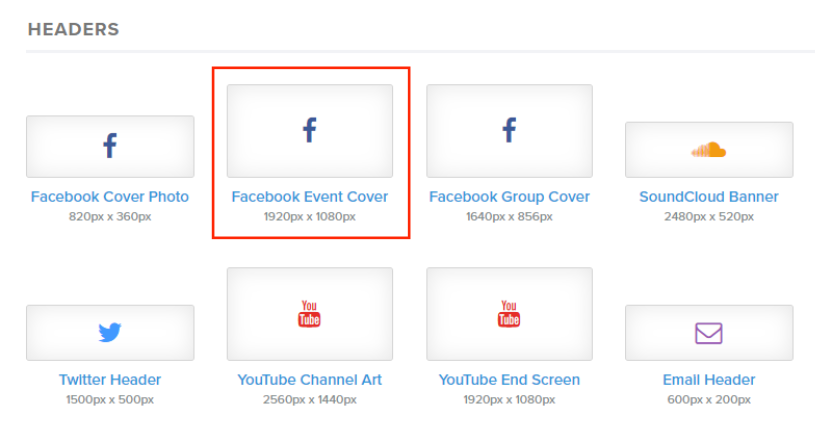Image resolution: width=815 pixels, height=447 pixels.
Task: Click the Facebook icon above Facebook Group Cover
Action: coord(509,130)
